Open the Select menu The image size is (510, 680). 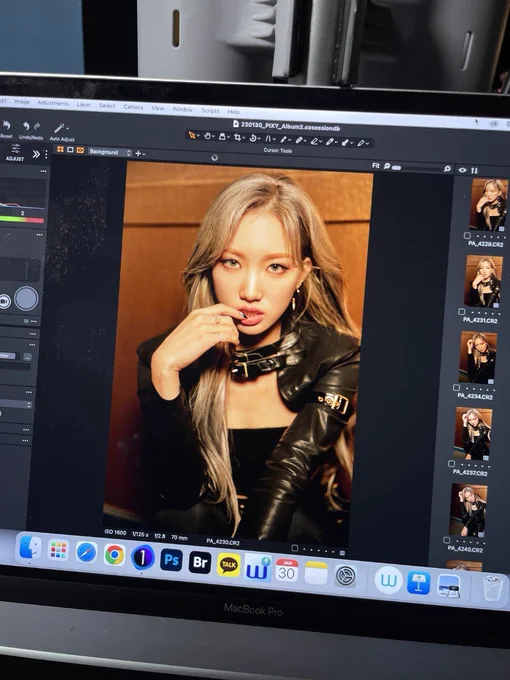[107, 105]
